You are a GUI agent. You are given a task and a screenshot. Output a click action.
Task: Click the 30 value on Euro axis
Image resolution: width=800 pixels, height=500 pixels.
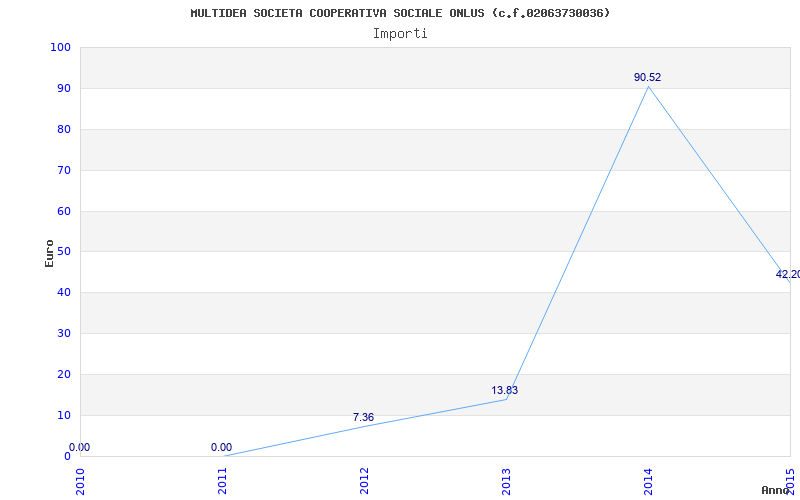point(64,333)
